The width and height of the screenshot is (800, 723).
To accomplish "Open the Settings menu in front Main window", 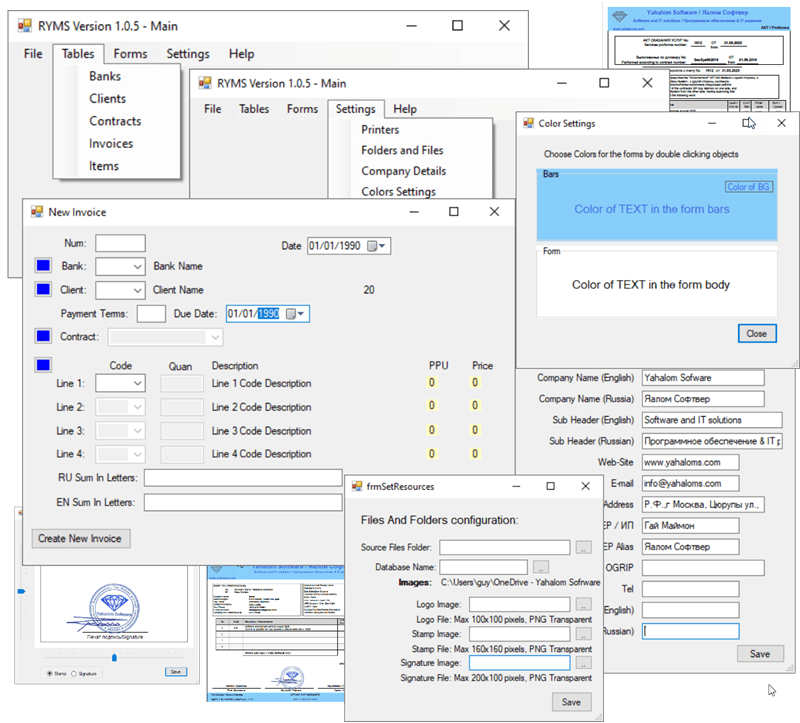I will [356, 109].
